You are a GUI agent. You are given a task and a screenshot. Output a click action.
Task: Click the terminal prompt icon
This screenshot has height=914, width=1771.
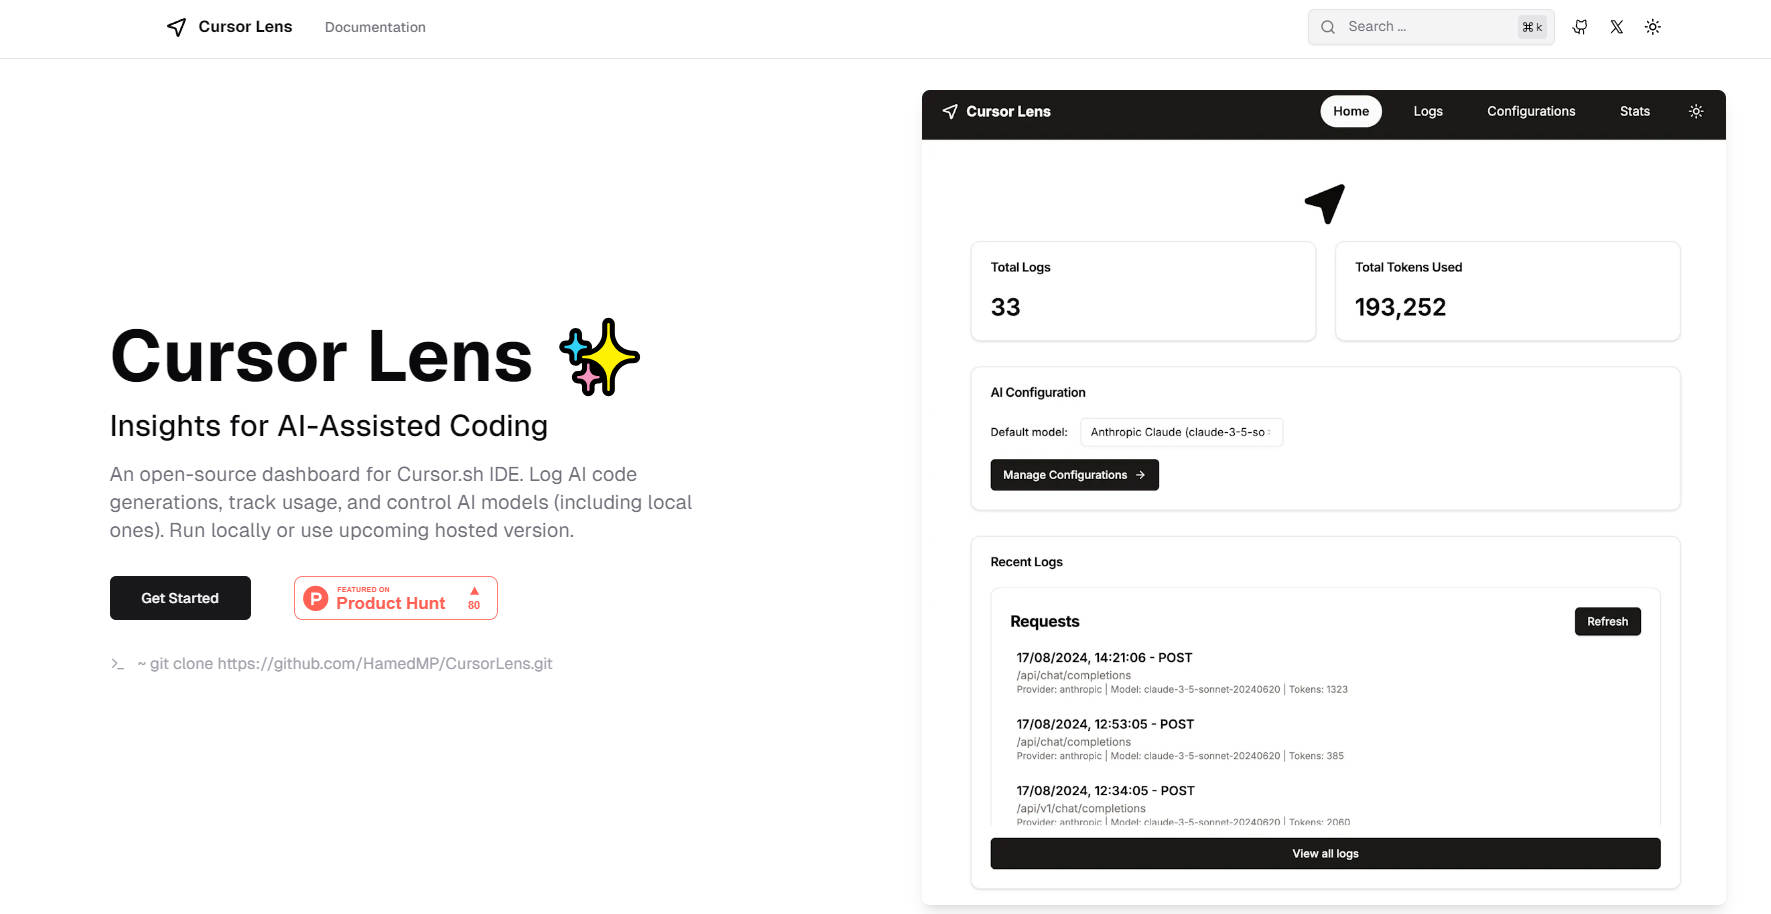click(x=118, y=664)
